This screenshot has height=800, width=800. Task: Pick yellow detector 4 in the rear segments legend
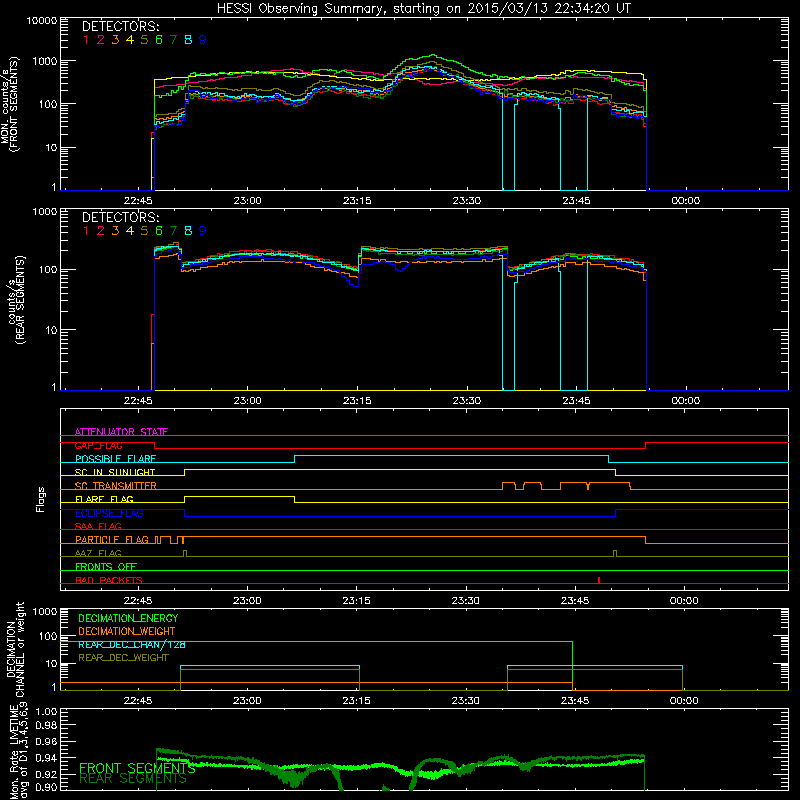click(130, 231)
